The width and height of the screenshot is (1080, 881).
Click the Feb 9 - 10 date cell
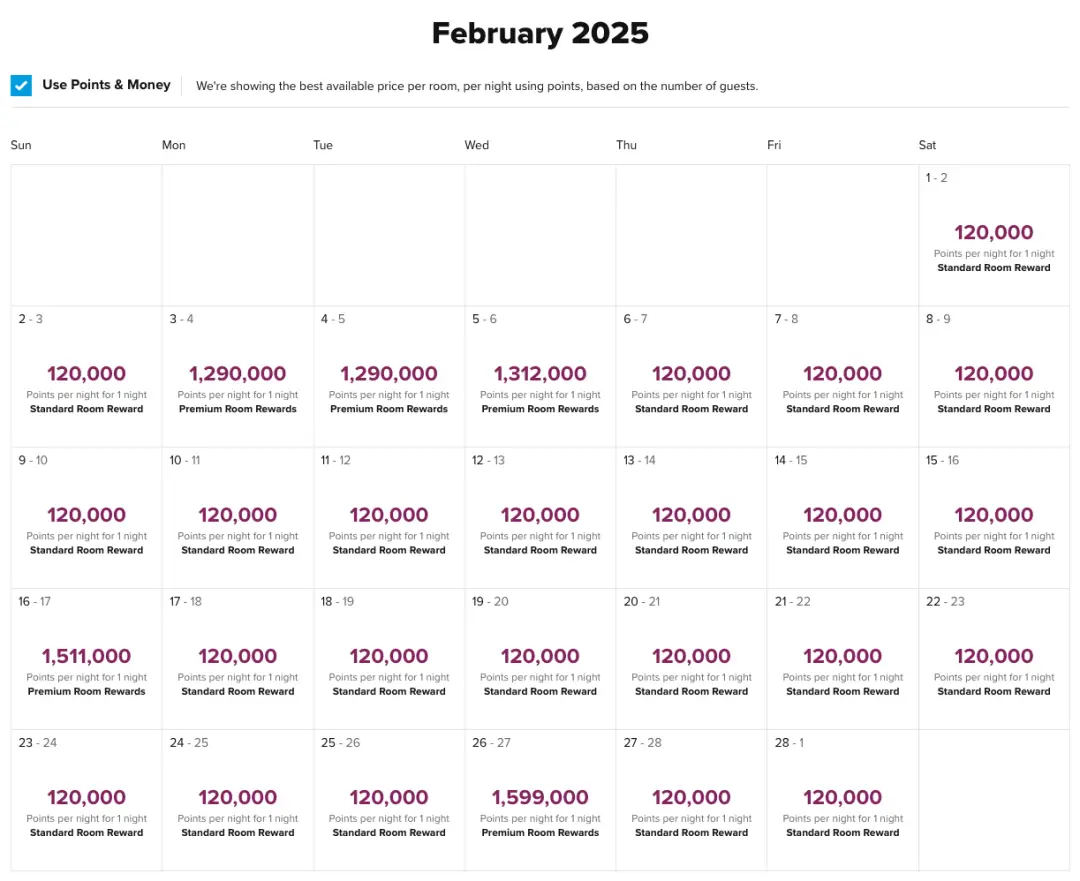pos(87,519)
